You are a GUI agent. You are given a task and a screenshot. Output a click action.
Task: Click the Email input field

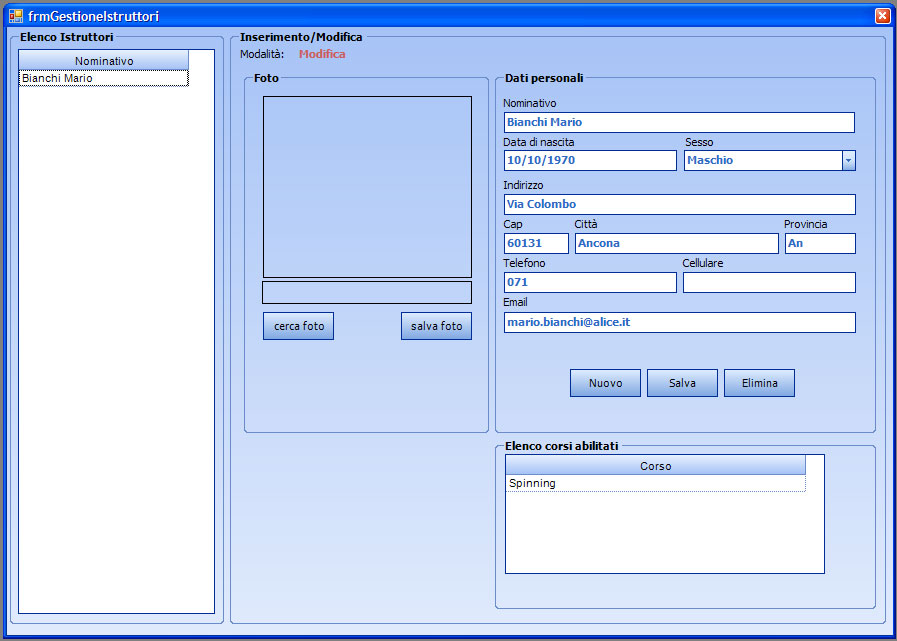[x=678, y=322]
